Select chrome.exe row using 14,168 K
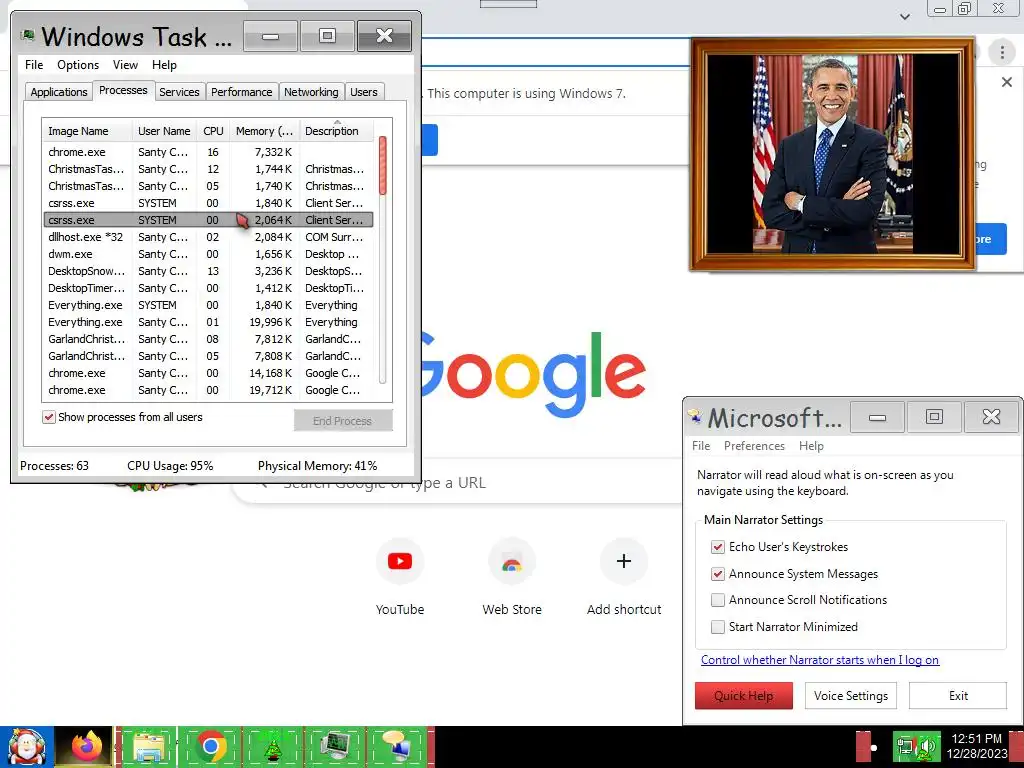Screen dimensions: 1024x768 point(208,373)
